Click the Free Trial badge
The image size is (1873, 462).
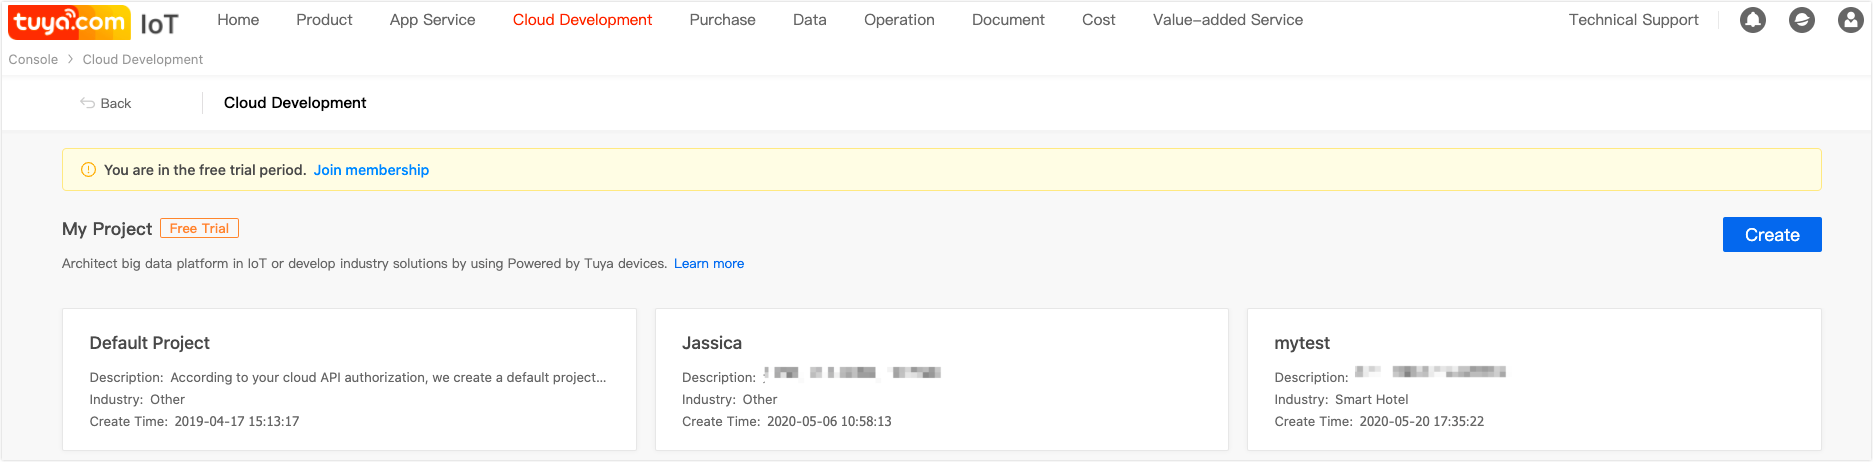pyautogui.click(x=199, y=228)
